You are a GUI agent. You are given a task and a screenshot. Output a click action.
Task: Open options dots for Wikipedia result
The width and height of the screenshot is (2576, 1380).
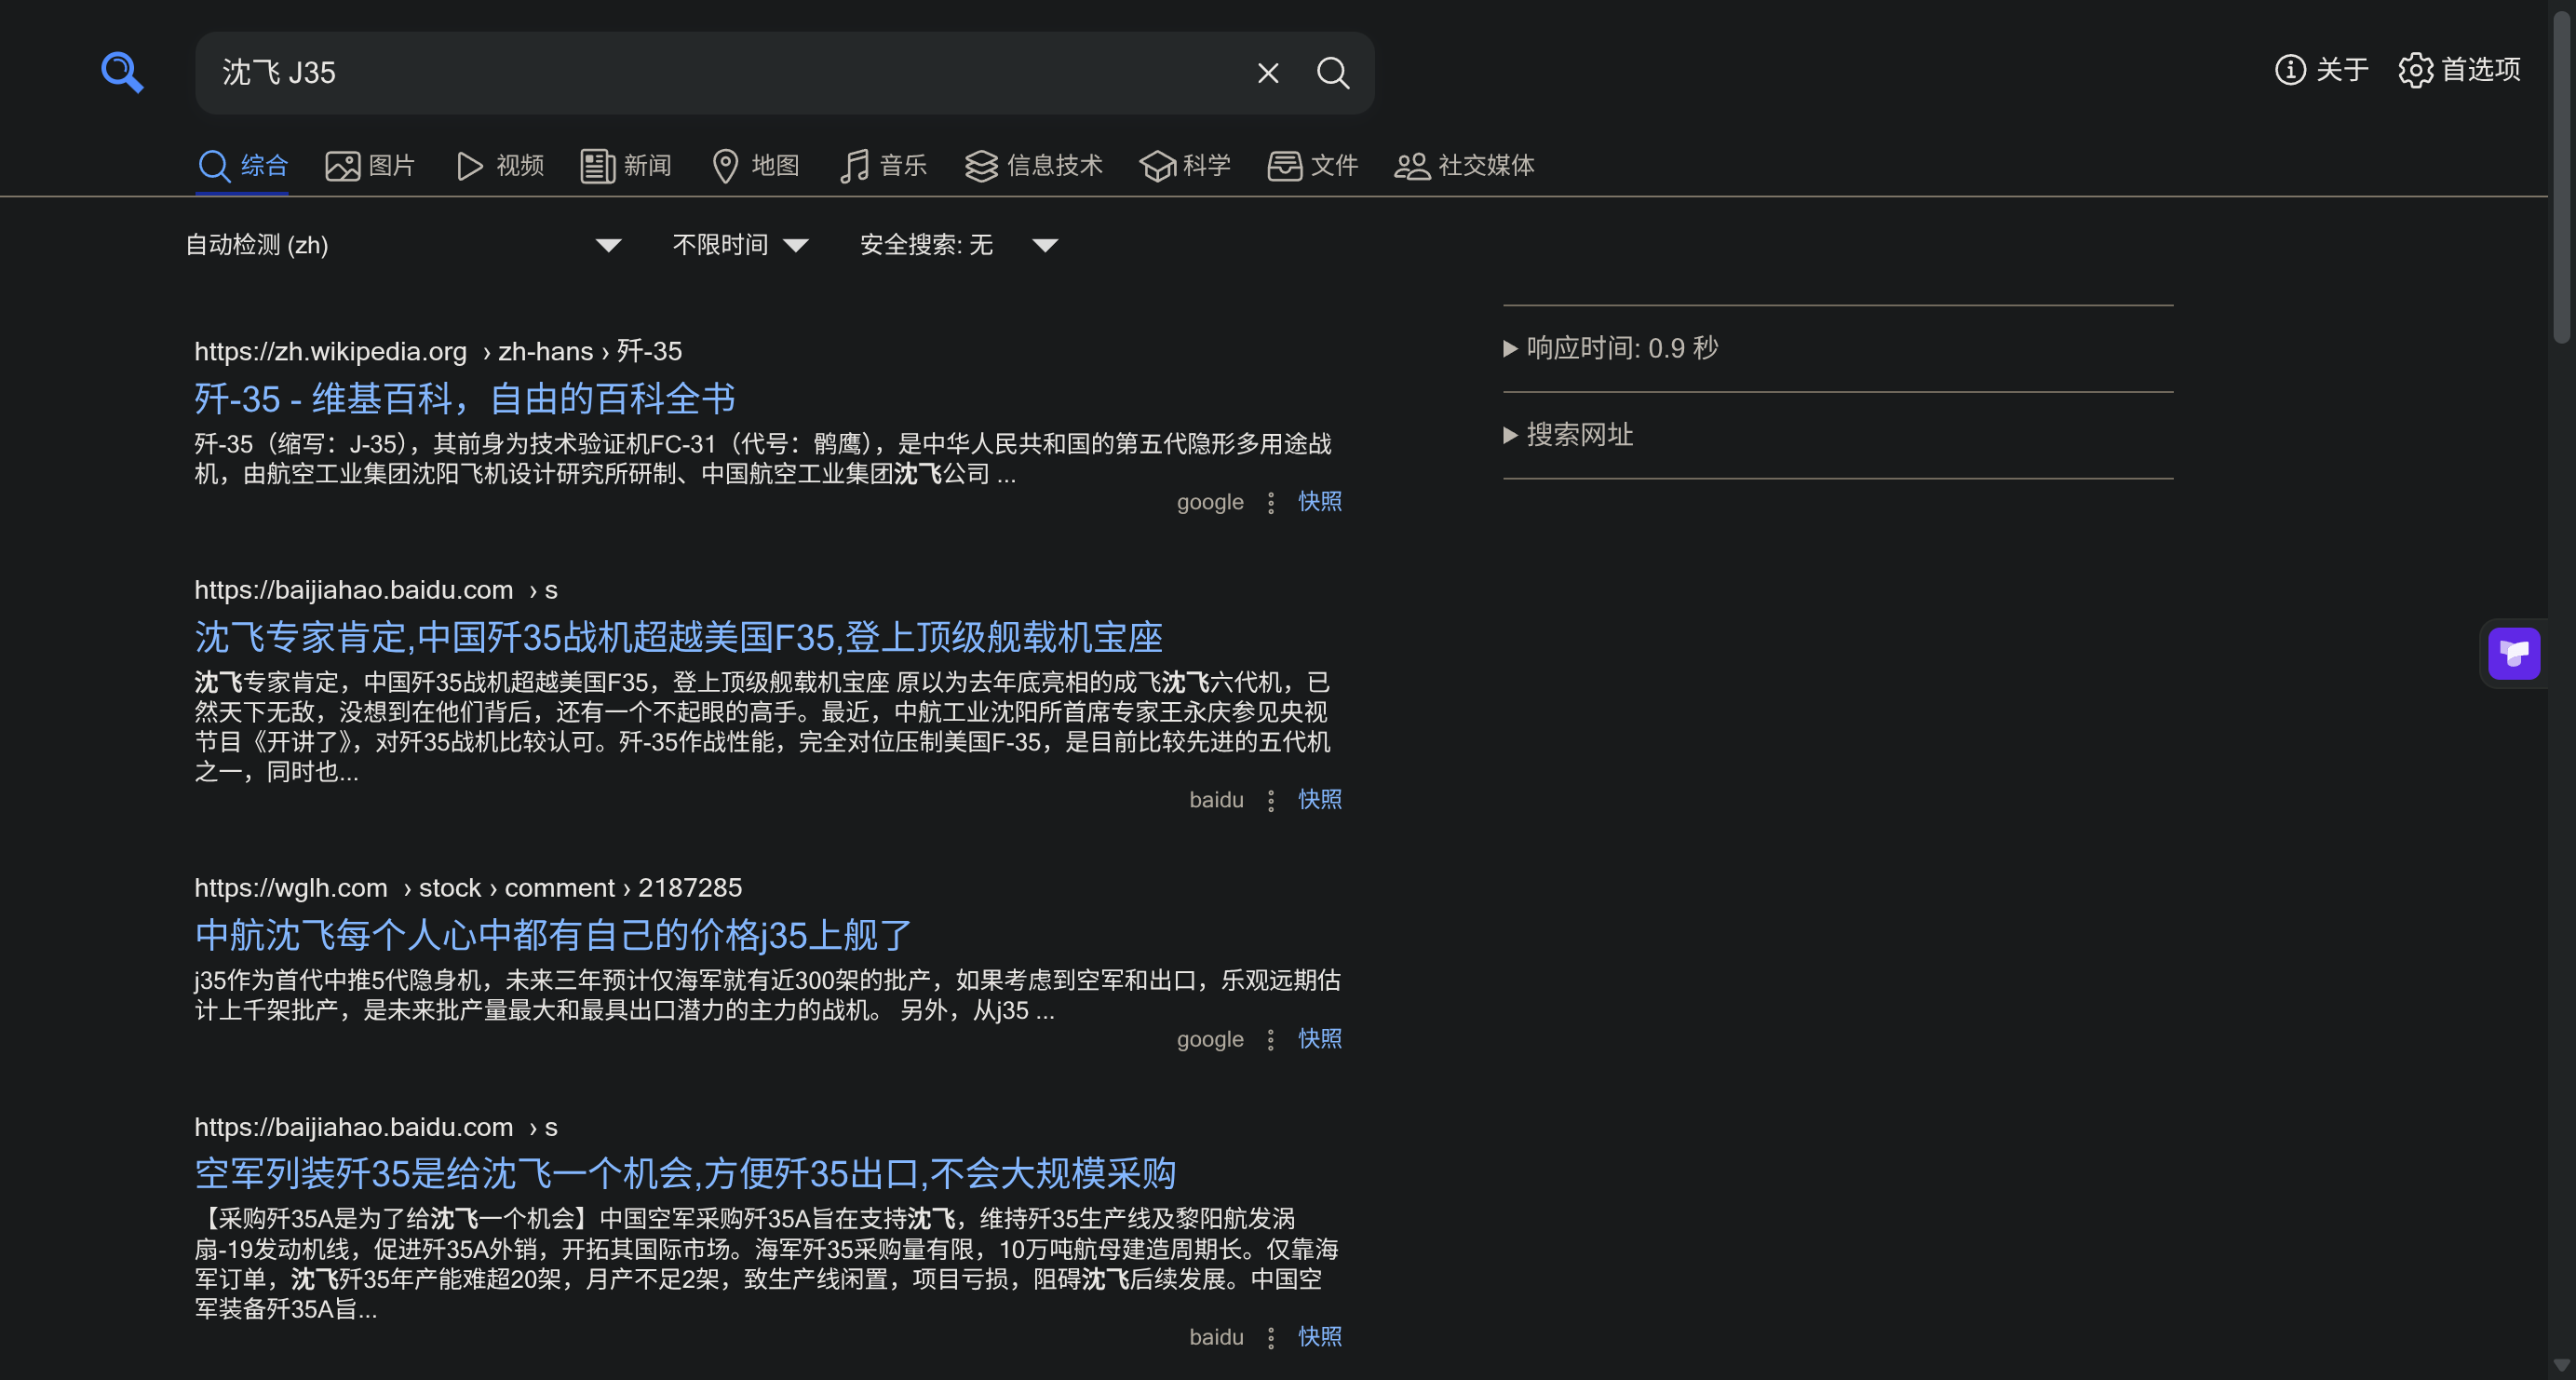pyautogui.click(x=1270, y=503)
